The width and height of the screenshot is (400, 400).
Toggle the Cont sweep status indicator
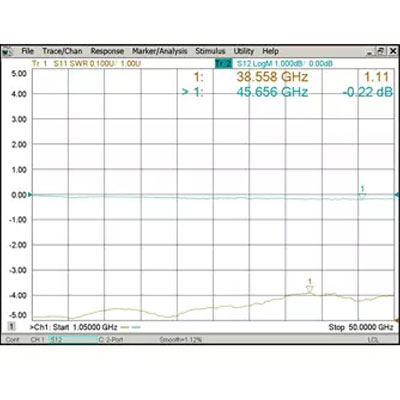click(13, 340)
